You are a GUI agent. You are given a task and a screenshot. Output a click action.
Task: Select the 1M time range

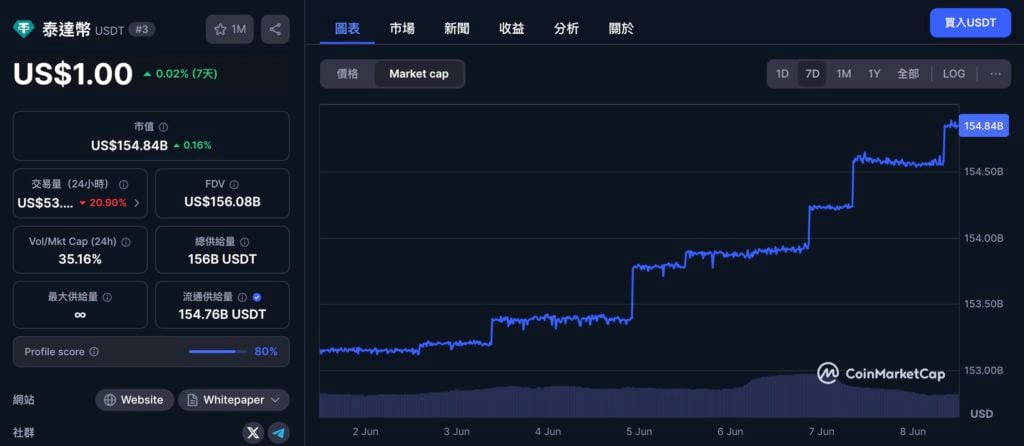(844, 74)
